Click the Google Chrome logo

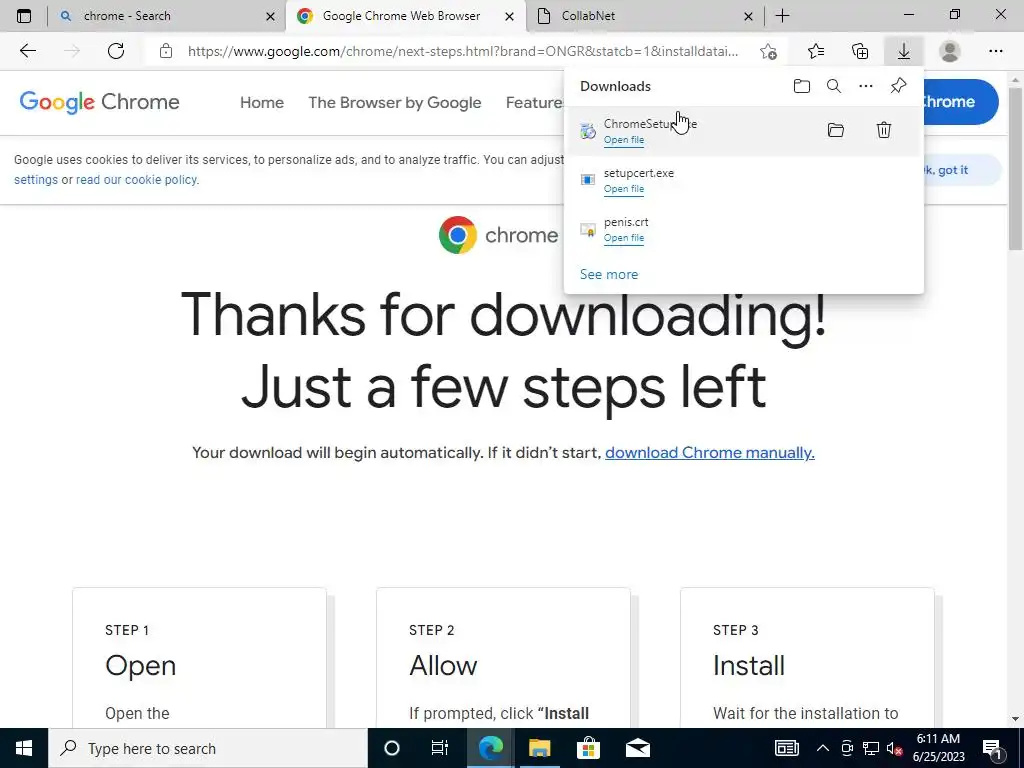tap(99, 102)
